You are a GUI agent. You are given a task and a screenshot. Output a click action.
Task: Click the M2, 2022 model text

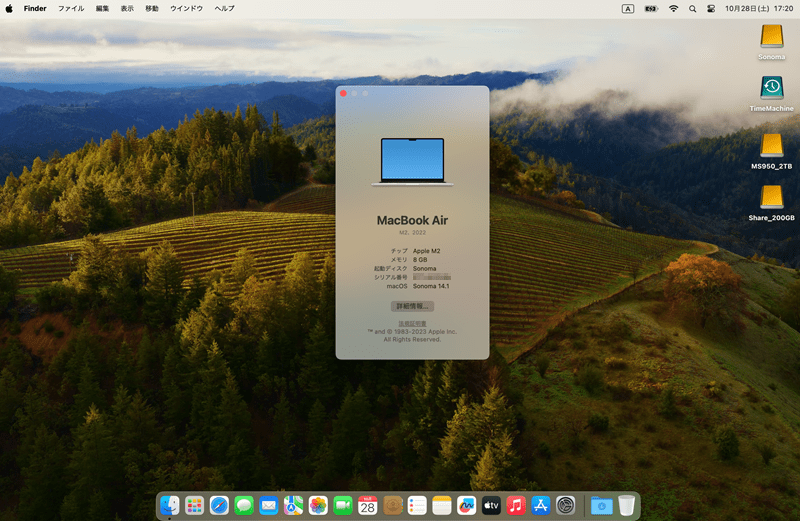(x=412, y=233)
